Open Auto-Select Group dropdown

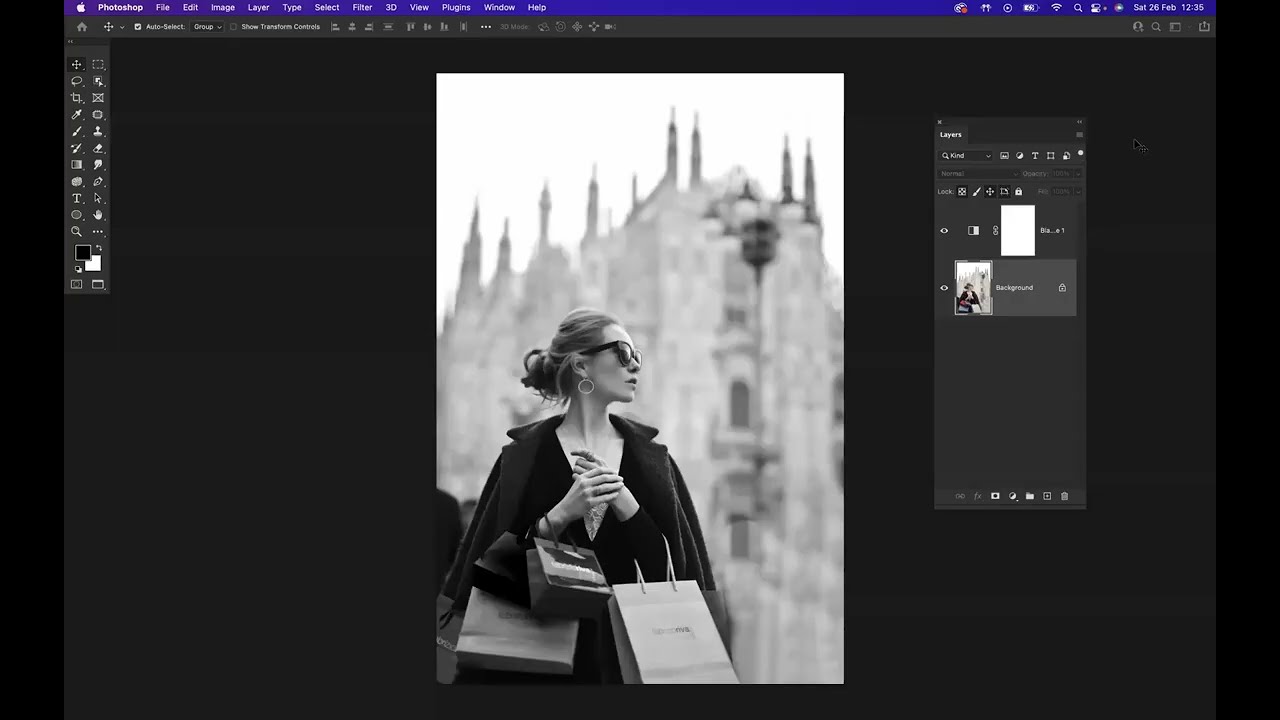[x=207, y=27]
